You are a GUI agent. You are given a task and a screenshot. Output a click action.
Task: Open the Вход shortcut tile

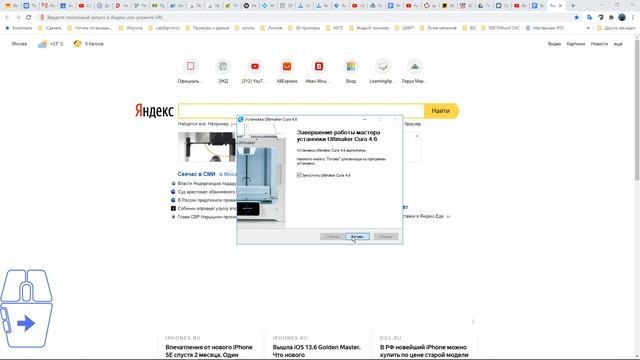tap(351, 71)
